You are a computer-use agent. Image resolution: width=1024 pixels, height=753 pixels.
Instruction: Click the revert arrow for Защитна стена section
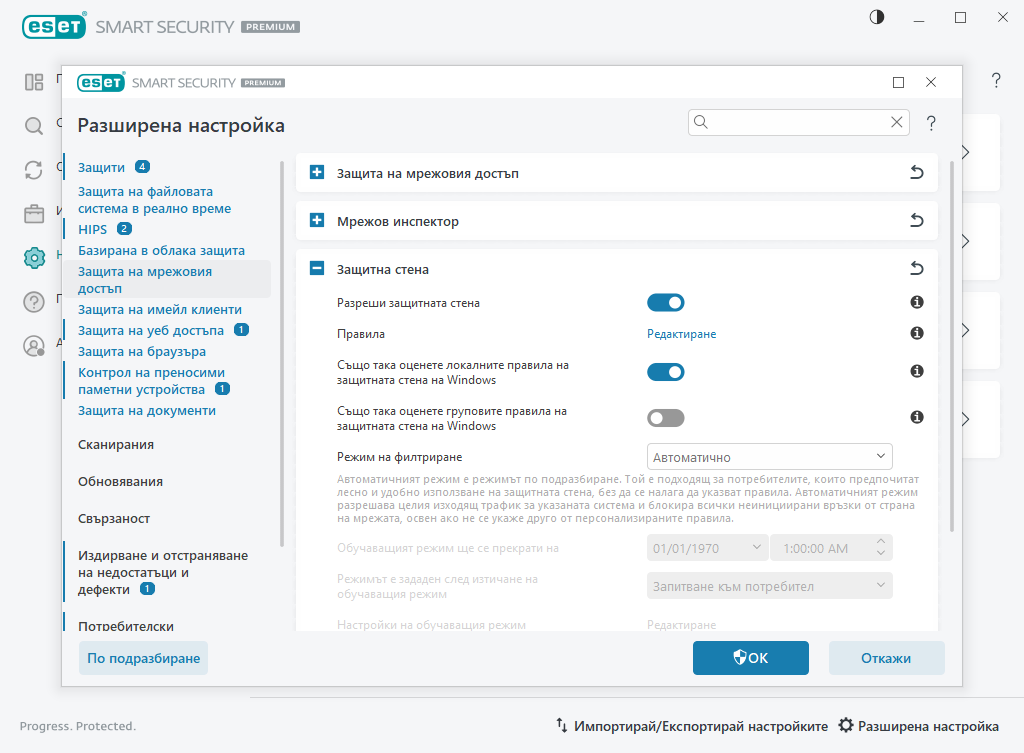tap(916, 269)
